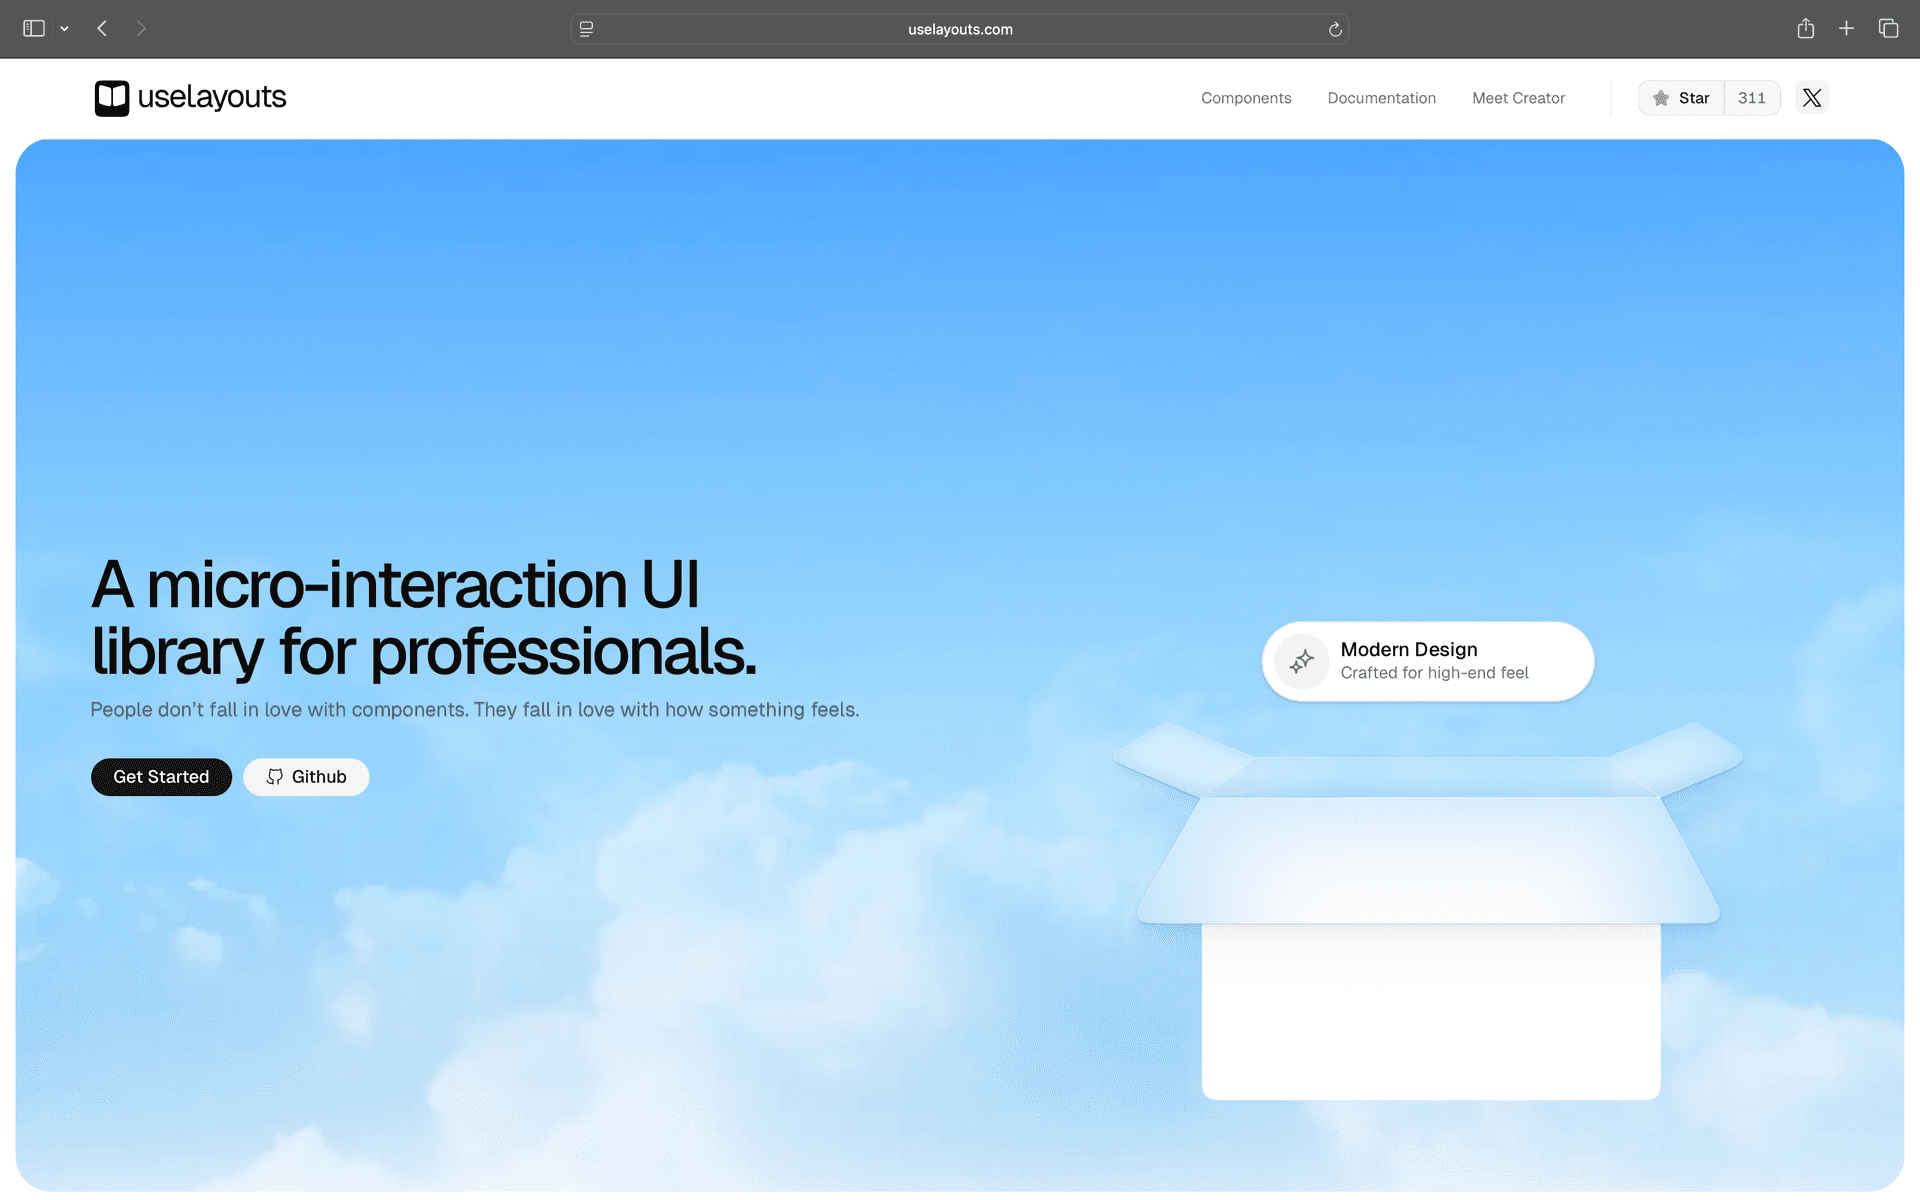This screenshot has width=1920, height=1200.
Task: Click the GitHub Star button
Action: [x=1681, y=98]
